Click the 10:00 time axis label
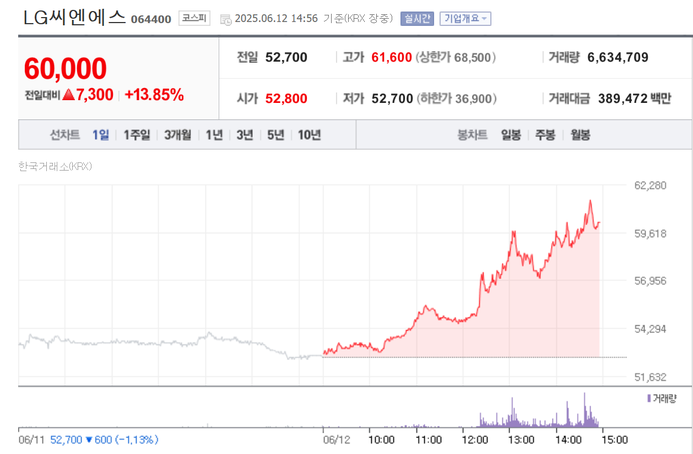Viewport: 693px width, 454px height. click(381, 440)
